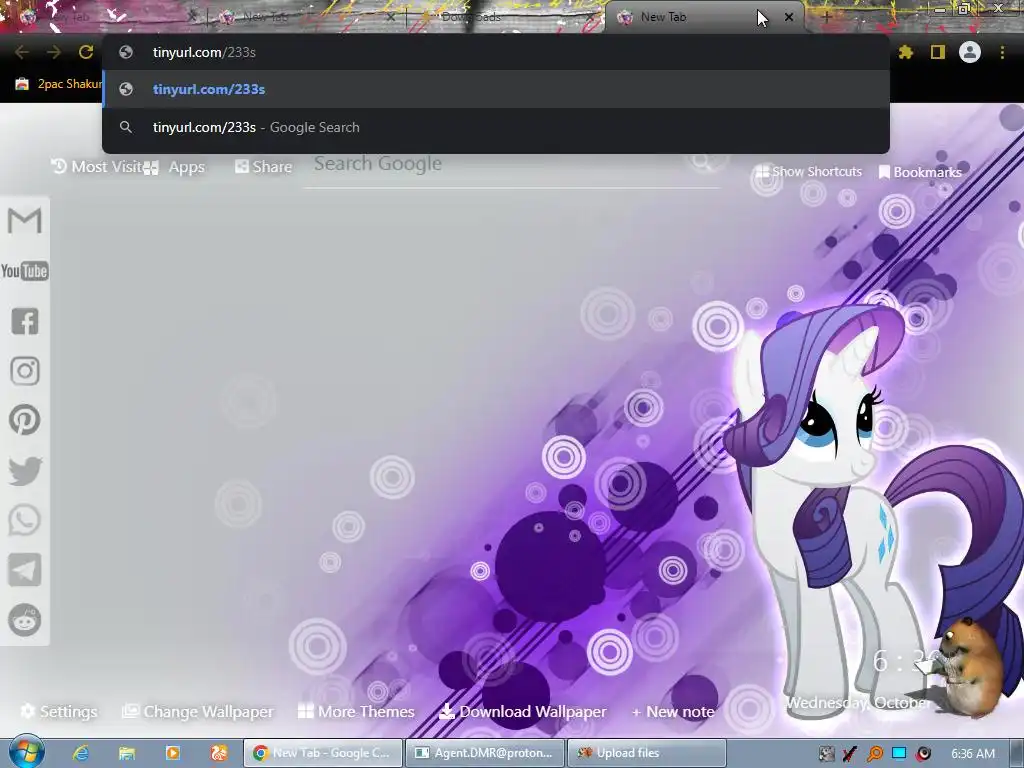Open Twitter bird shortcut
Image resolution: width=1024 pixels, height=768 pixels.
(x=25, y=471)
